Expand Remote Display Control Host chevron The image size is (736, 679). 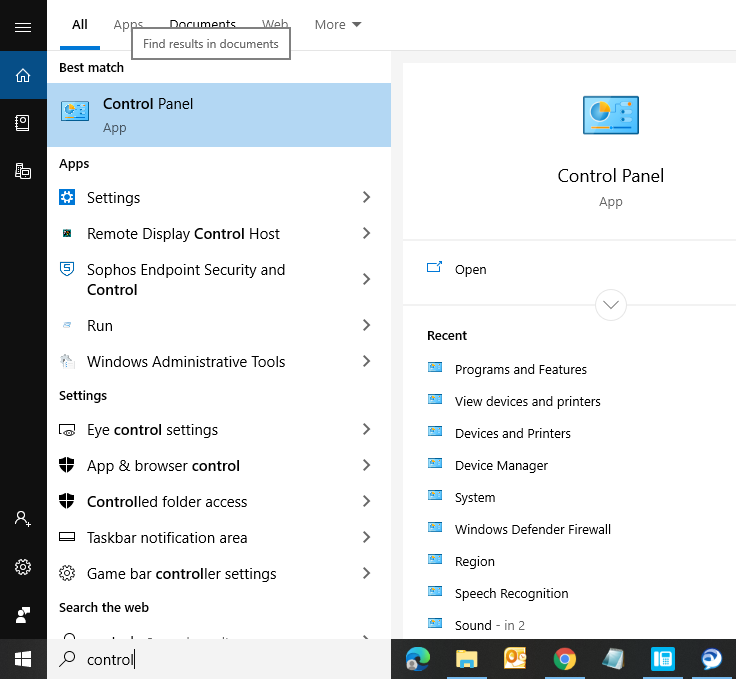367,233
